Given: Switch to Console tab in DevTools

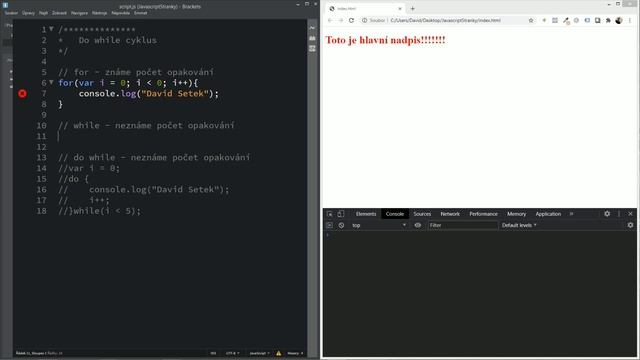Looking at the screenshot, I should click(395, 214).
